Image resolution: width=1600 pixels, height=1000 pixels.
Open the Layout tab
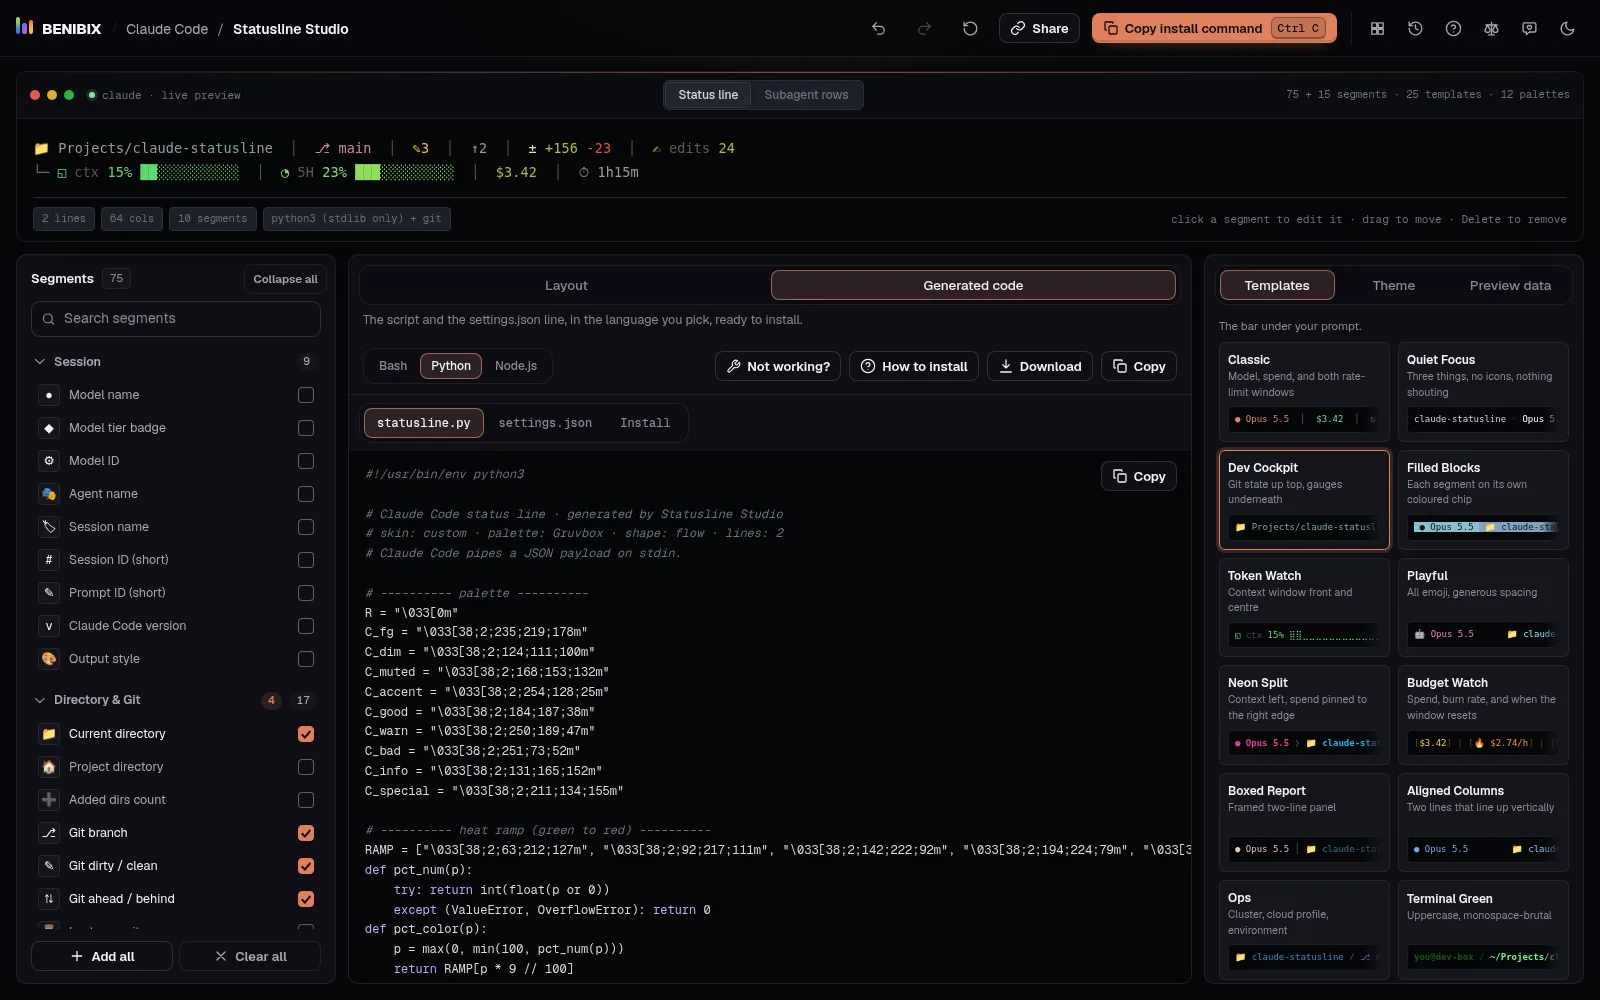[566, 285]
